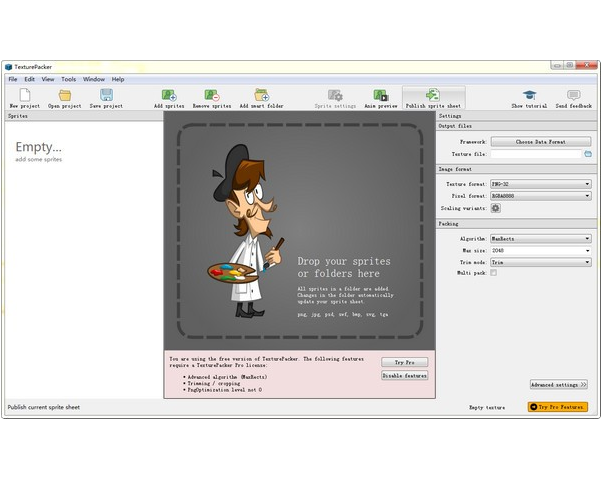Open the Tools menu
This screenshot has height=480, width=604.
coord(69,79)
